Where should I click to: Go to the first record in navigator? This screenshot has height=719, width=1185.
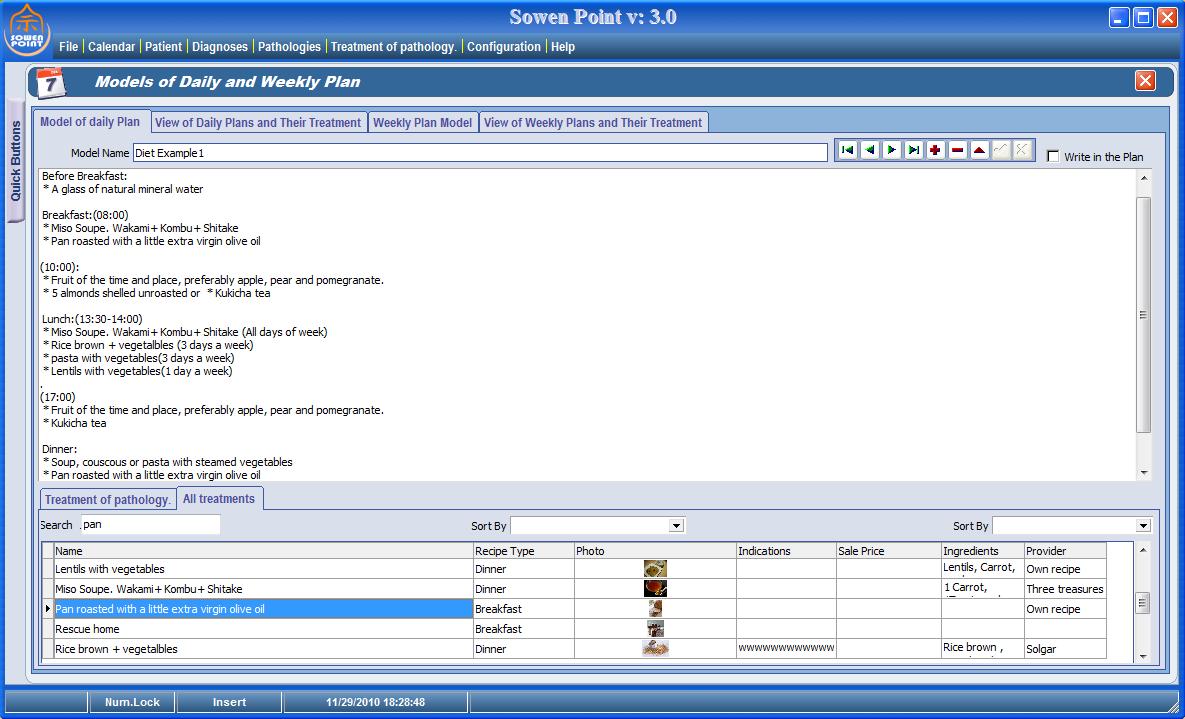point(848,150)
